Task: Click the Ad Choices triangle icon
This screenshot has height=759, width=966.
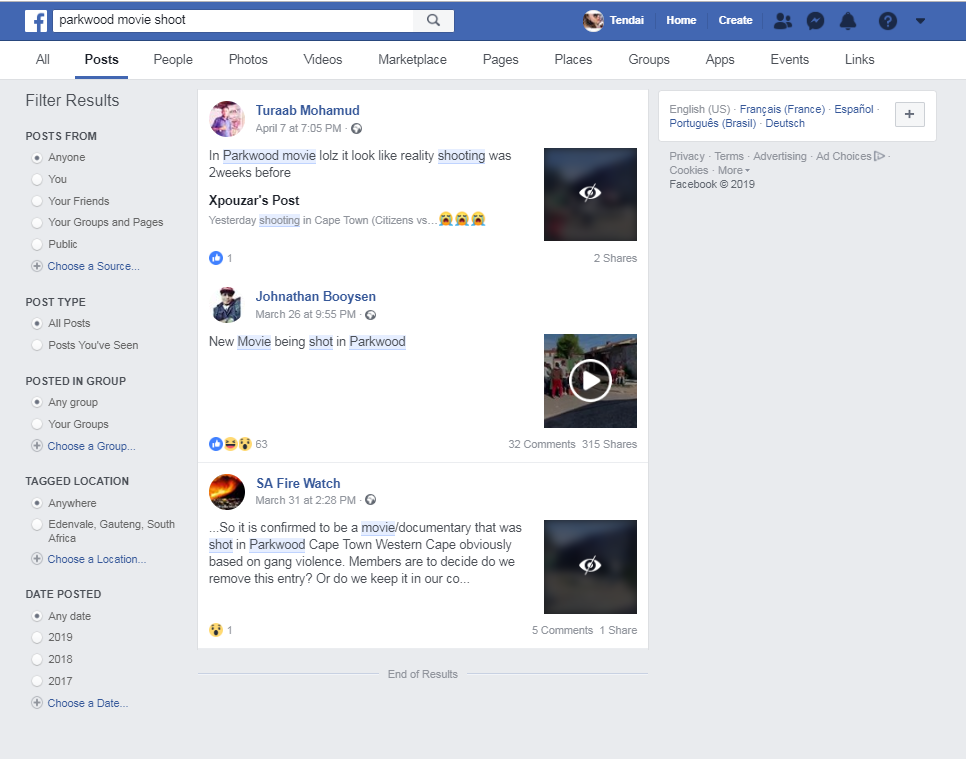Action: 880,156
